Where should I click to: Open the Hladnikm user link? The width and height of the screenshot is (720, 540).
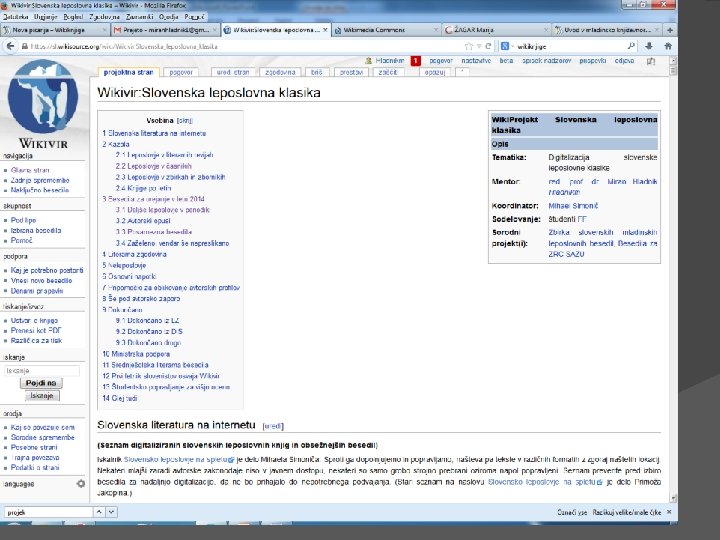(x=390, y=61)
